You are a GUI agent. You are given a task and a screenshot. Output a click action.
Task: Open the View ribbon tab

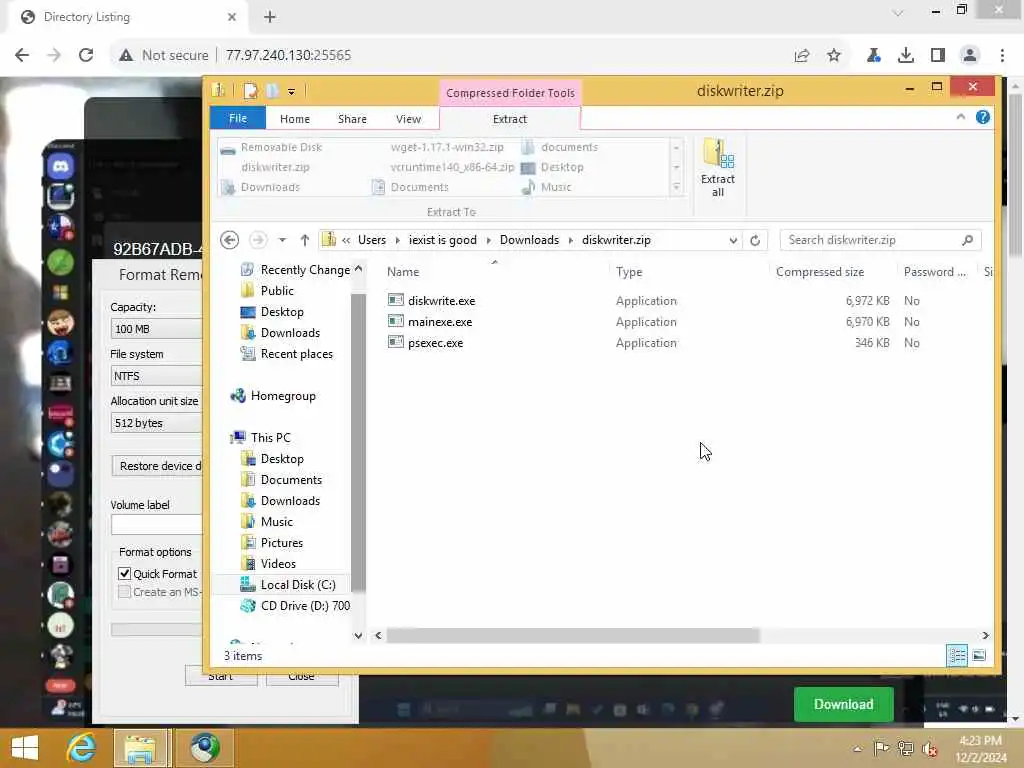(408, 119)
